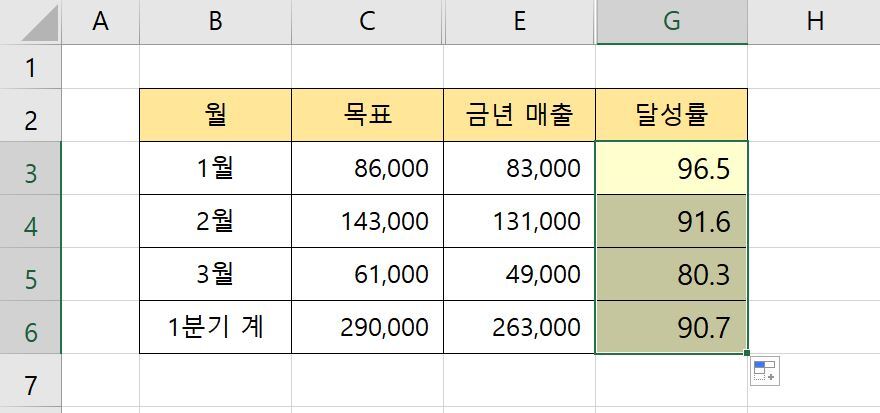The width and height of the screenshot is (880, 413).
Task: Select column G header
Action: pos(672,21)
